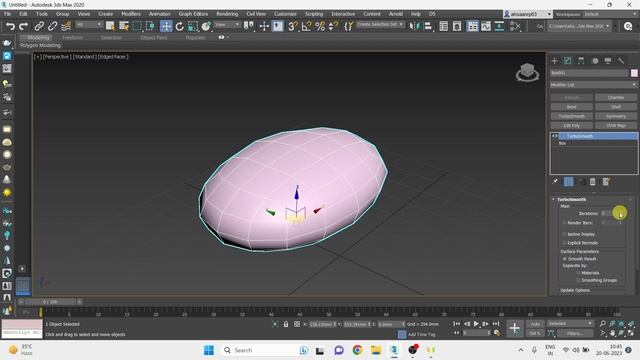Image resolution: width=640 pixels, height=360 pixels.
Task: Enable the Explicit Normals checkbox
Action: click(x=564, y=243)
